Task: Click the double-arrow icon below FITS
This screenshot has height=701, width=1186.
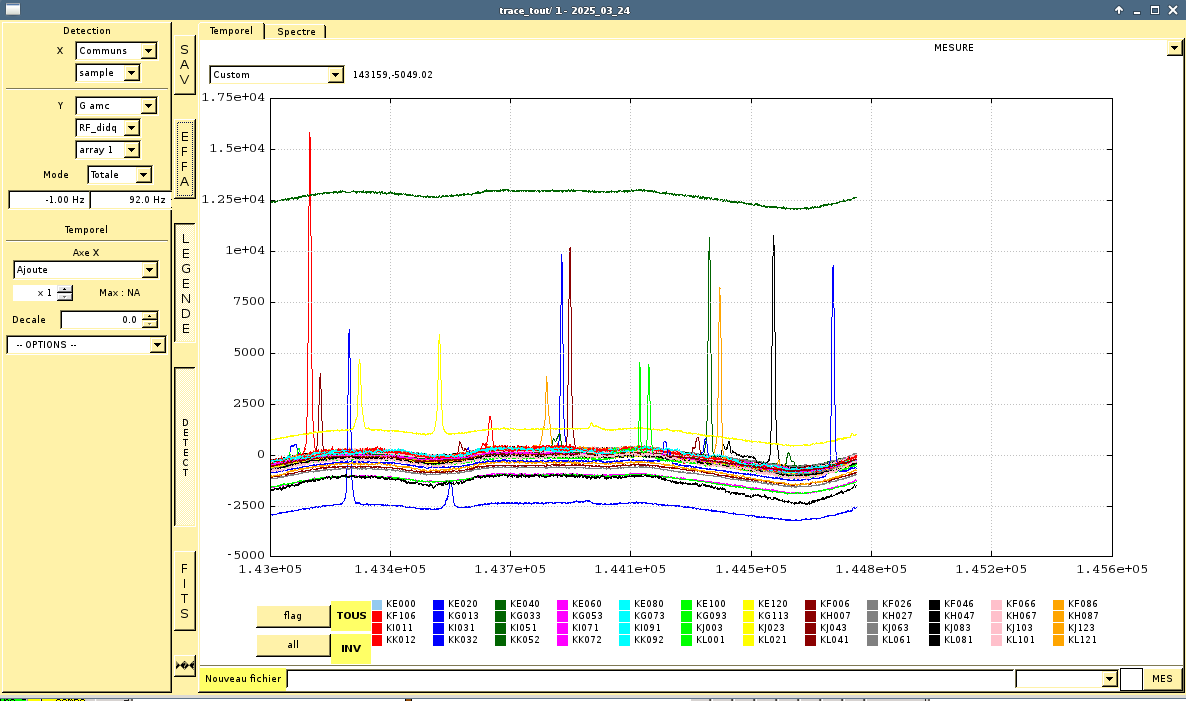Action: click(184, 665)
